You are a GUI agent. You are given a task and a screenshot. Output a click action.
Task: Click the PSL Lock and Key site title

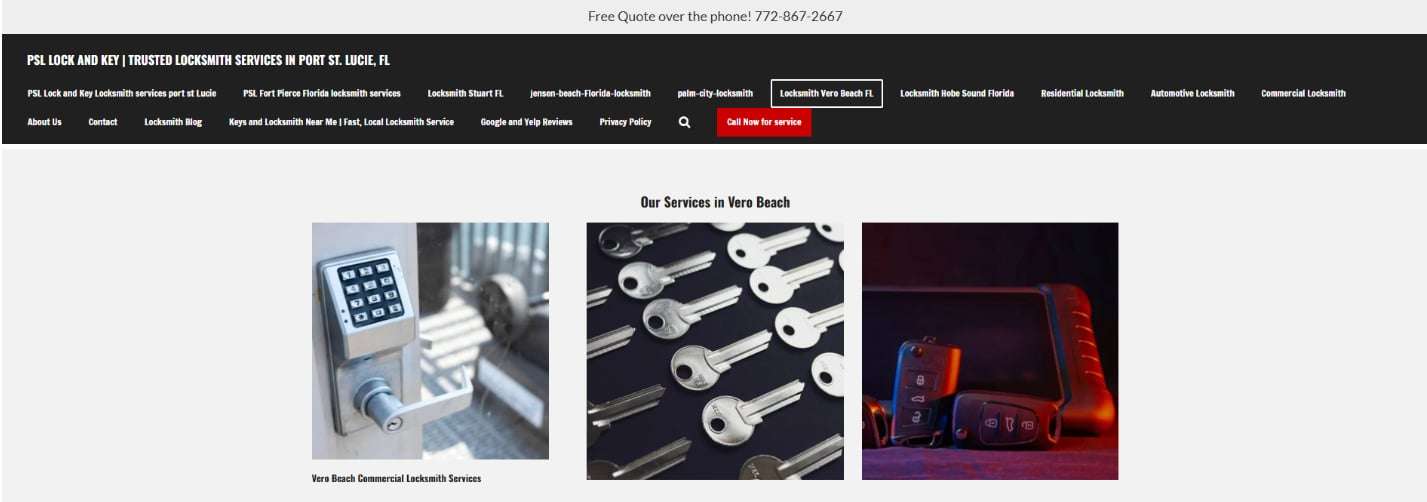(x=208, y=60)
